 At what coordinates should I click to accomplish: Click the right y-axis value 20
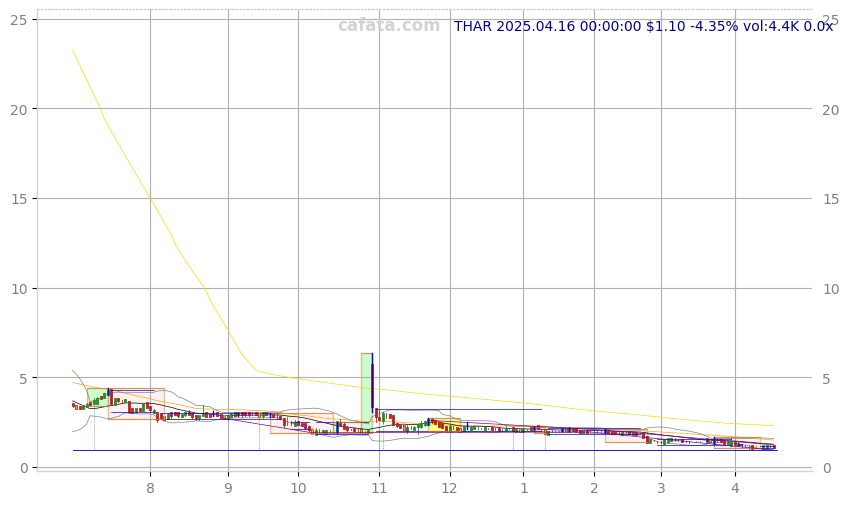pos(831,110)
